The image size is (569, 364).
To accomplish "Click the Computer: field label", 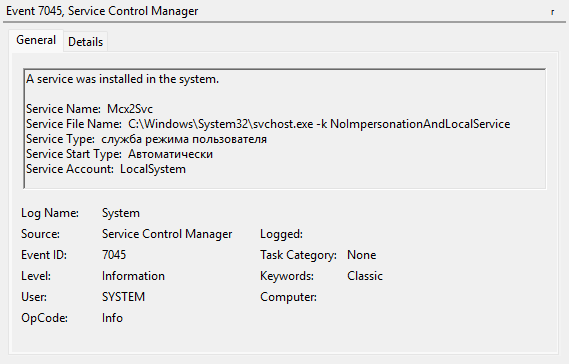I will pyautogui.click(x=288, y=297).
